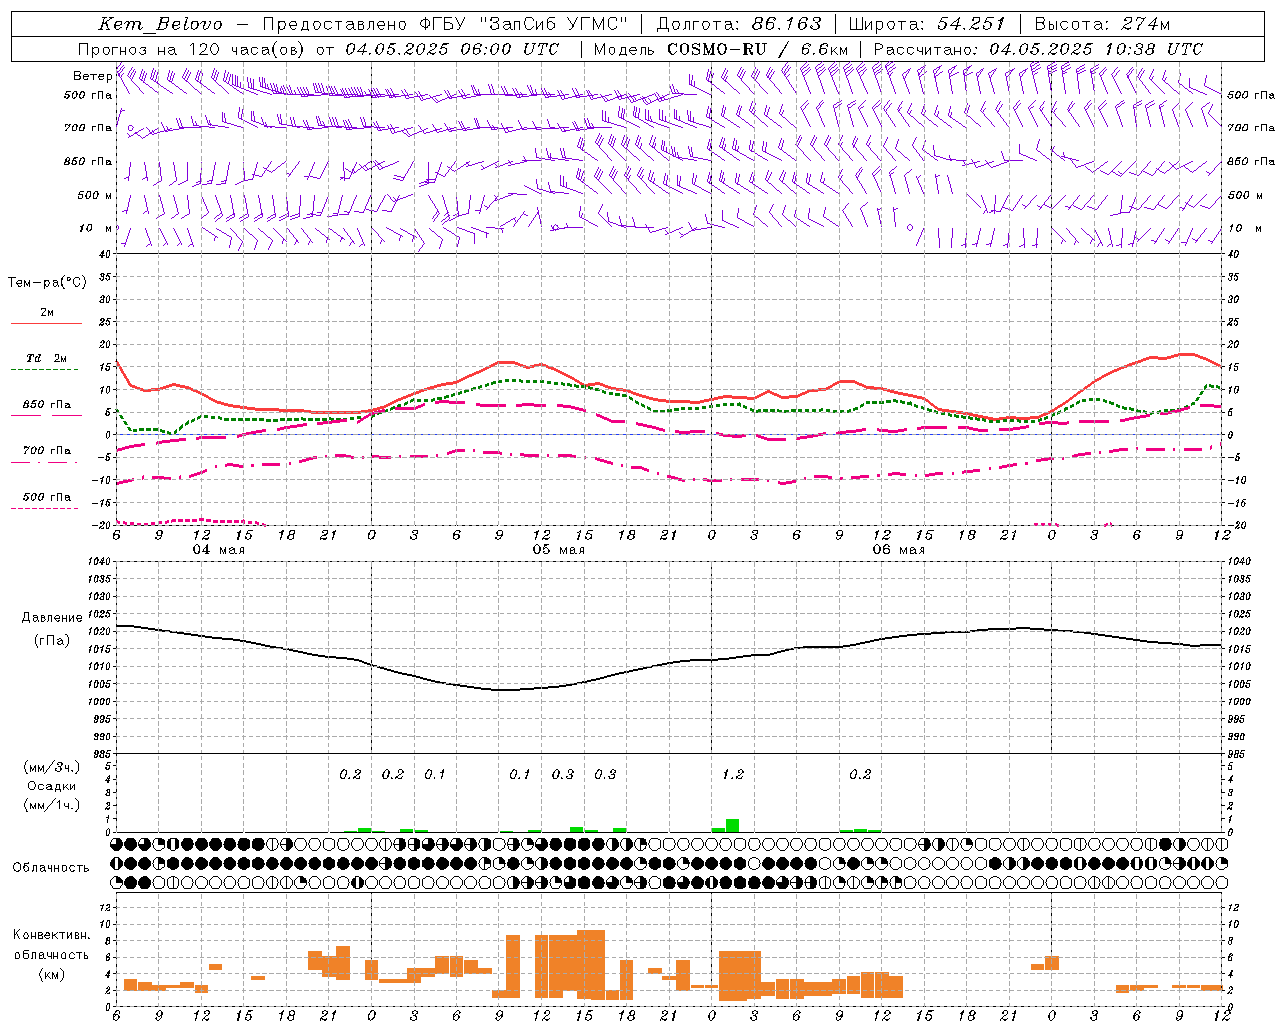Viewport: 1280px width, 1024px height.
Task: Click the Модель COSMO-RU / 6.6км text
Action: click(x=721, y=49)
